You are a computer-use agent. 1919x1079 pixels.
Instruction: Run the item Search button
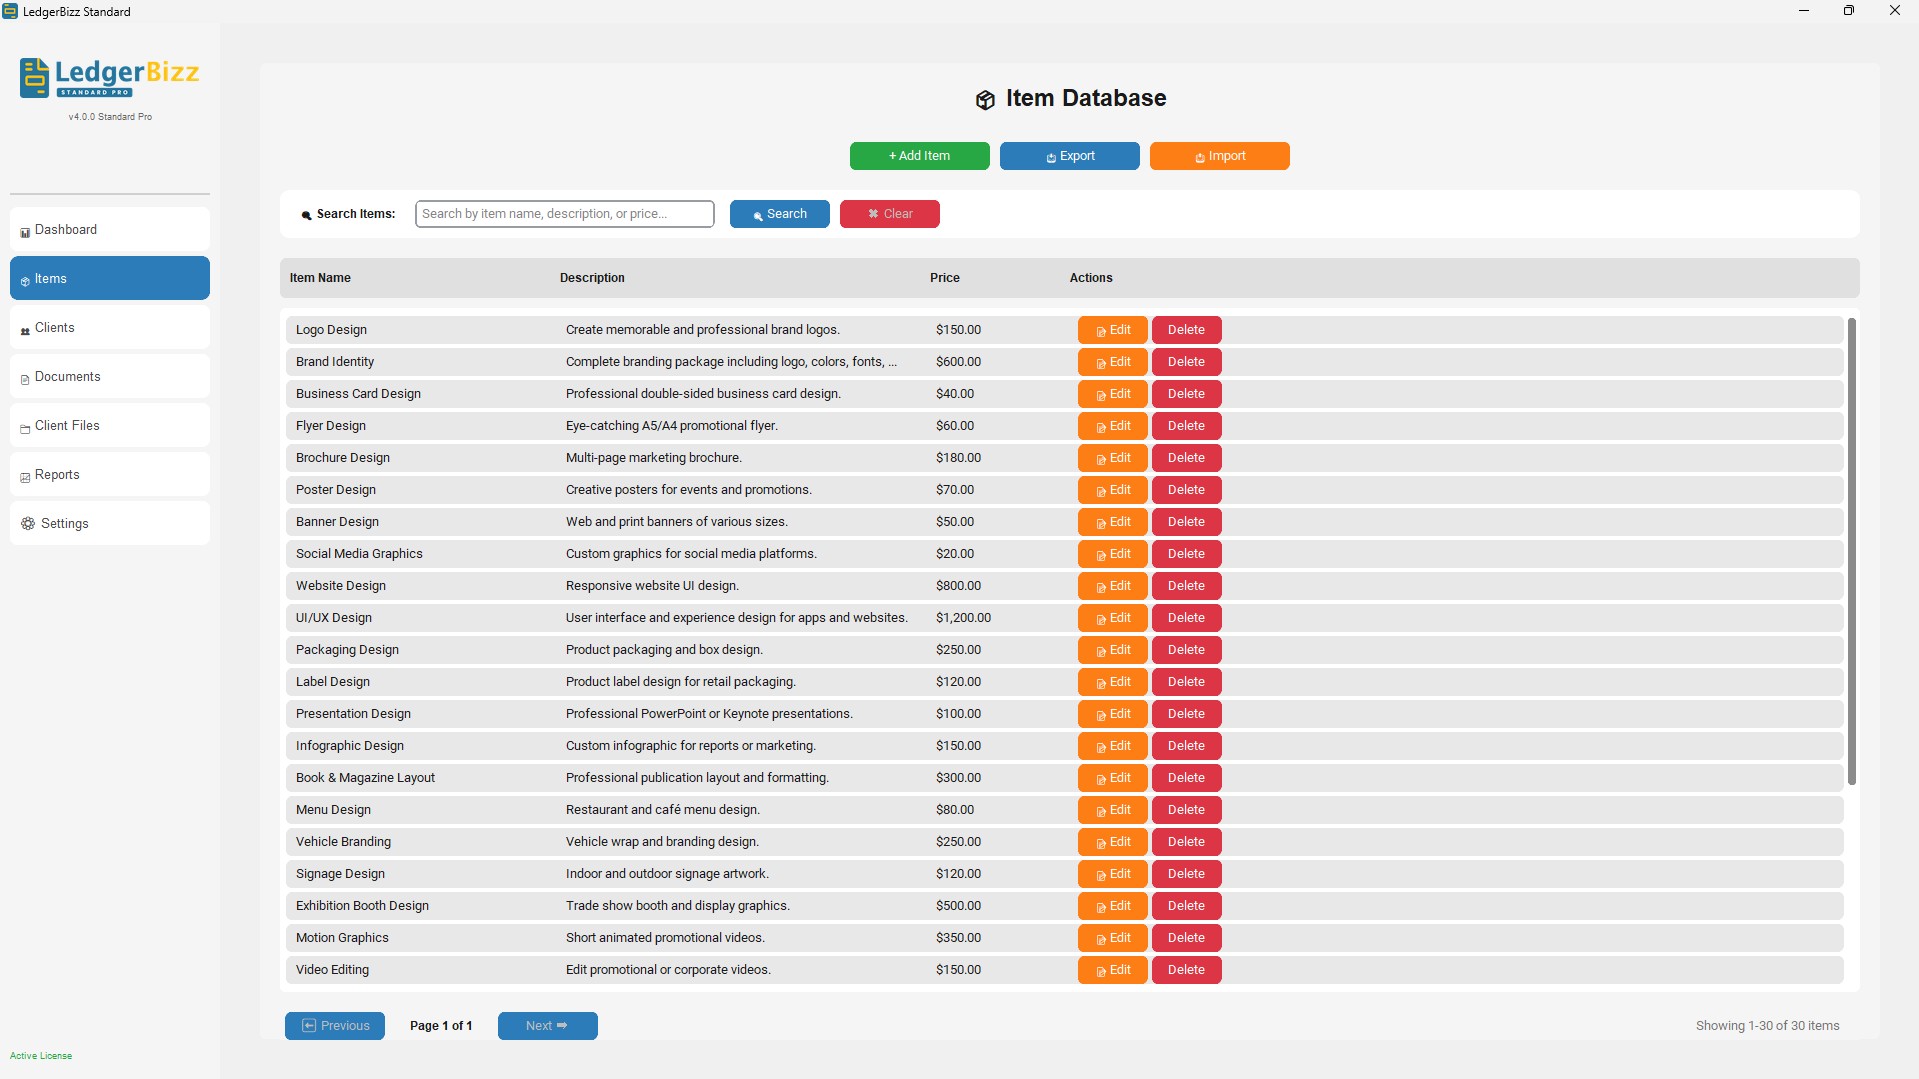click(x=779, y=214)
